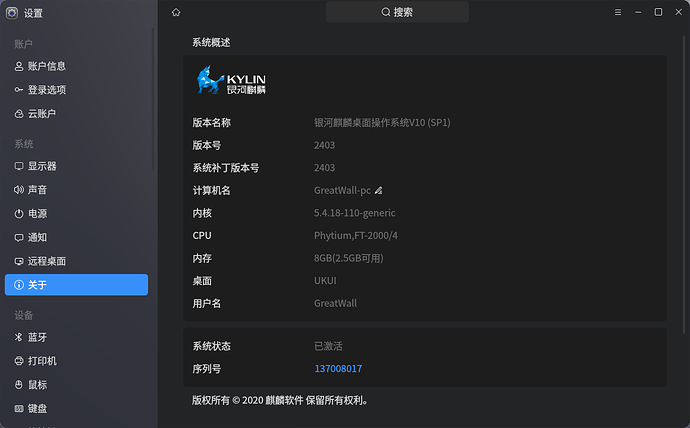Click the 系统概述 heading
Viewport: 690px width, 428px height.
[211, 42]
